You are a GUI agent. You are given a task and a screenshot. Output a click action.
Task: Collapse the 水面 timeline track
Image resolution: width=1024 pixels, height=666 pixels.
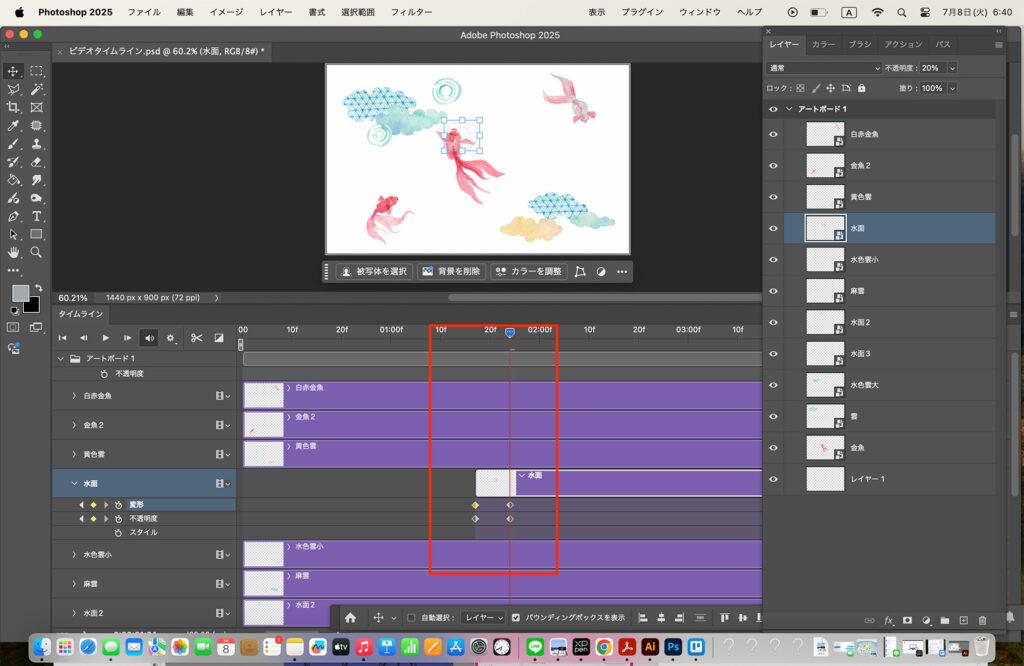click(74, 484)
